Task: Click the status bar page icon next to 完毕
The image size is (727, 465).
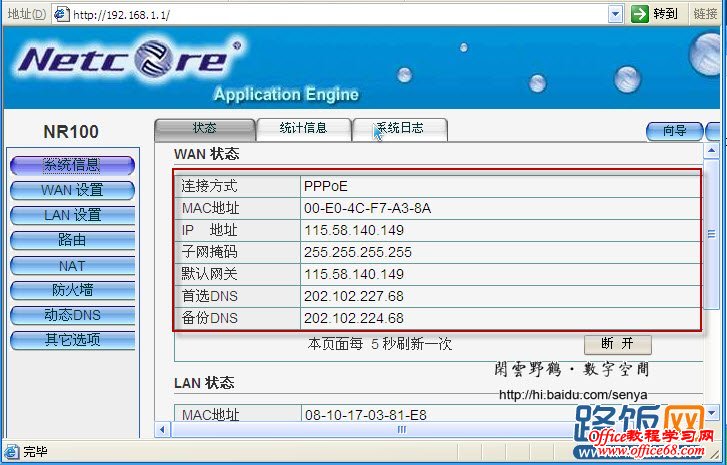Action: click(x=12, y=451)
